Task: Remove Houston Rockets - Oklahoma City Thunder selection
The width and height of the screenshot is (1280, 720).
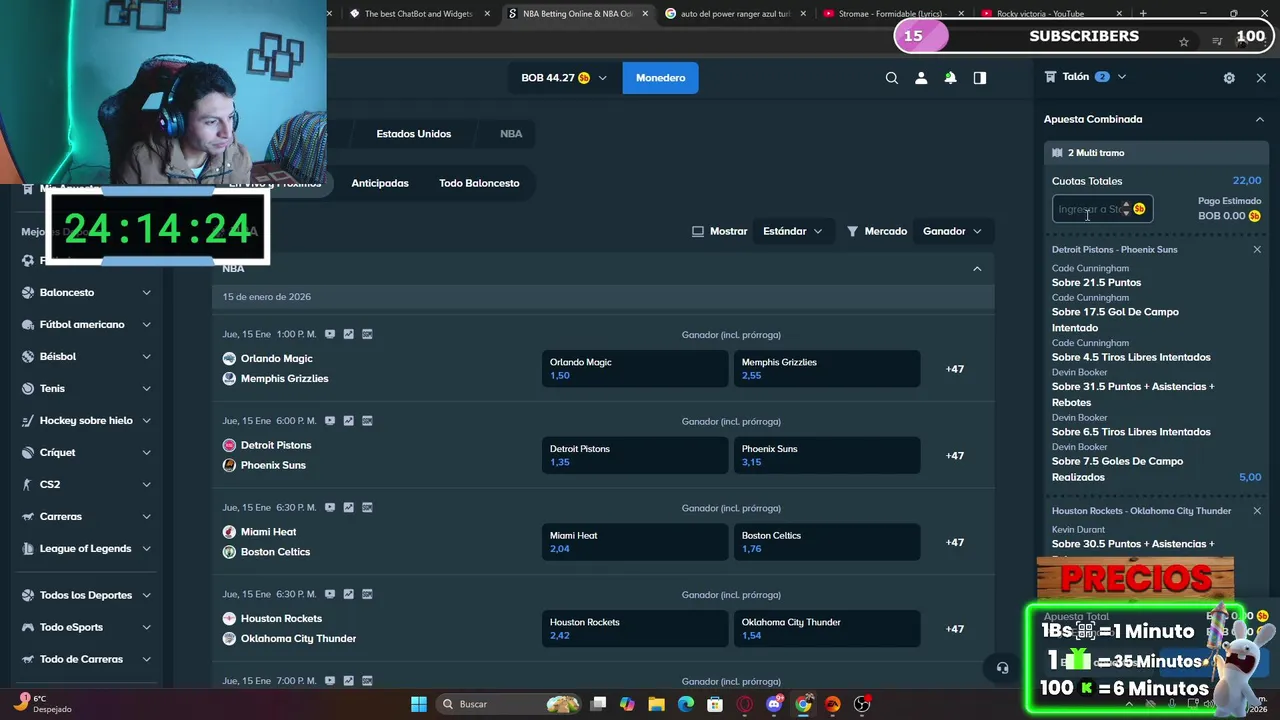Action: click(1257, 511)
